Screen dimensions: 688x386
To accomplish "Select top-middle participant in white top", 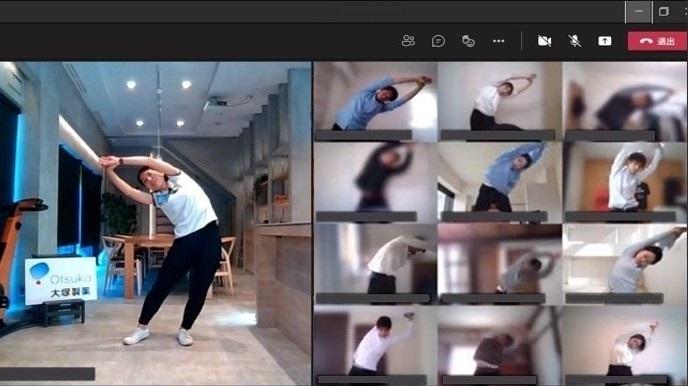I will coord(500,101).
